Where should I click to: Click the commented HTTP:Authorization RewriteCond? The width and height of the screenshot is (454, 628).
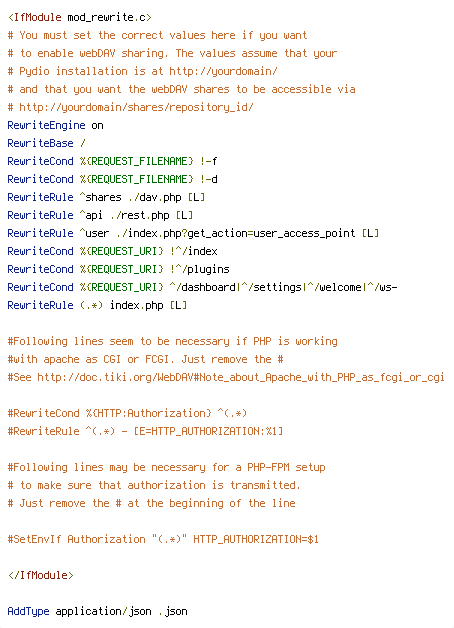[127, 413]
